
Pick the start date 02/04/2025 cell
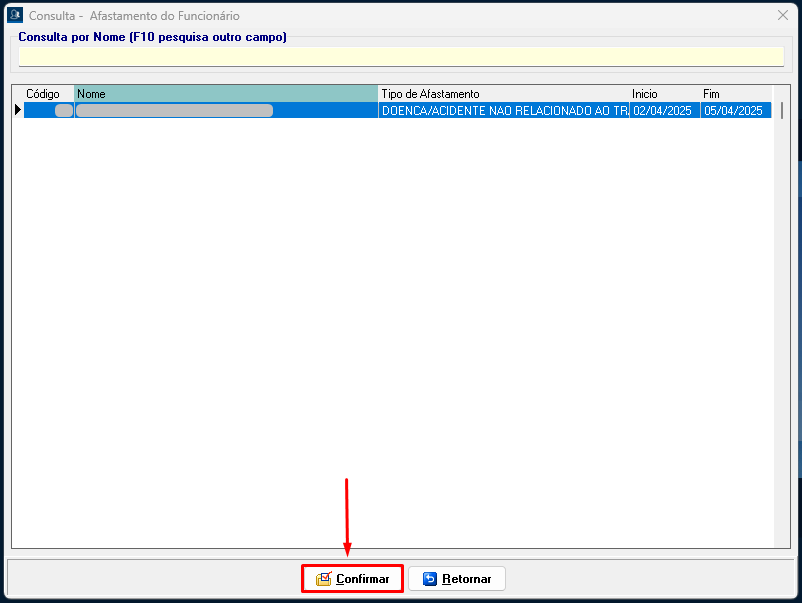(663, 111)
